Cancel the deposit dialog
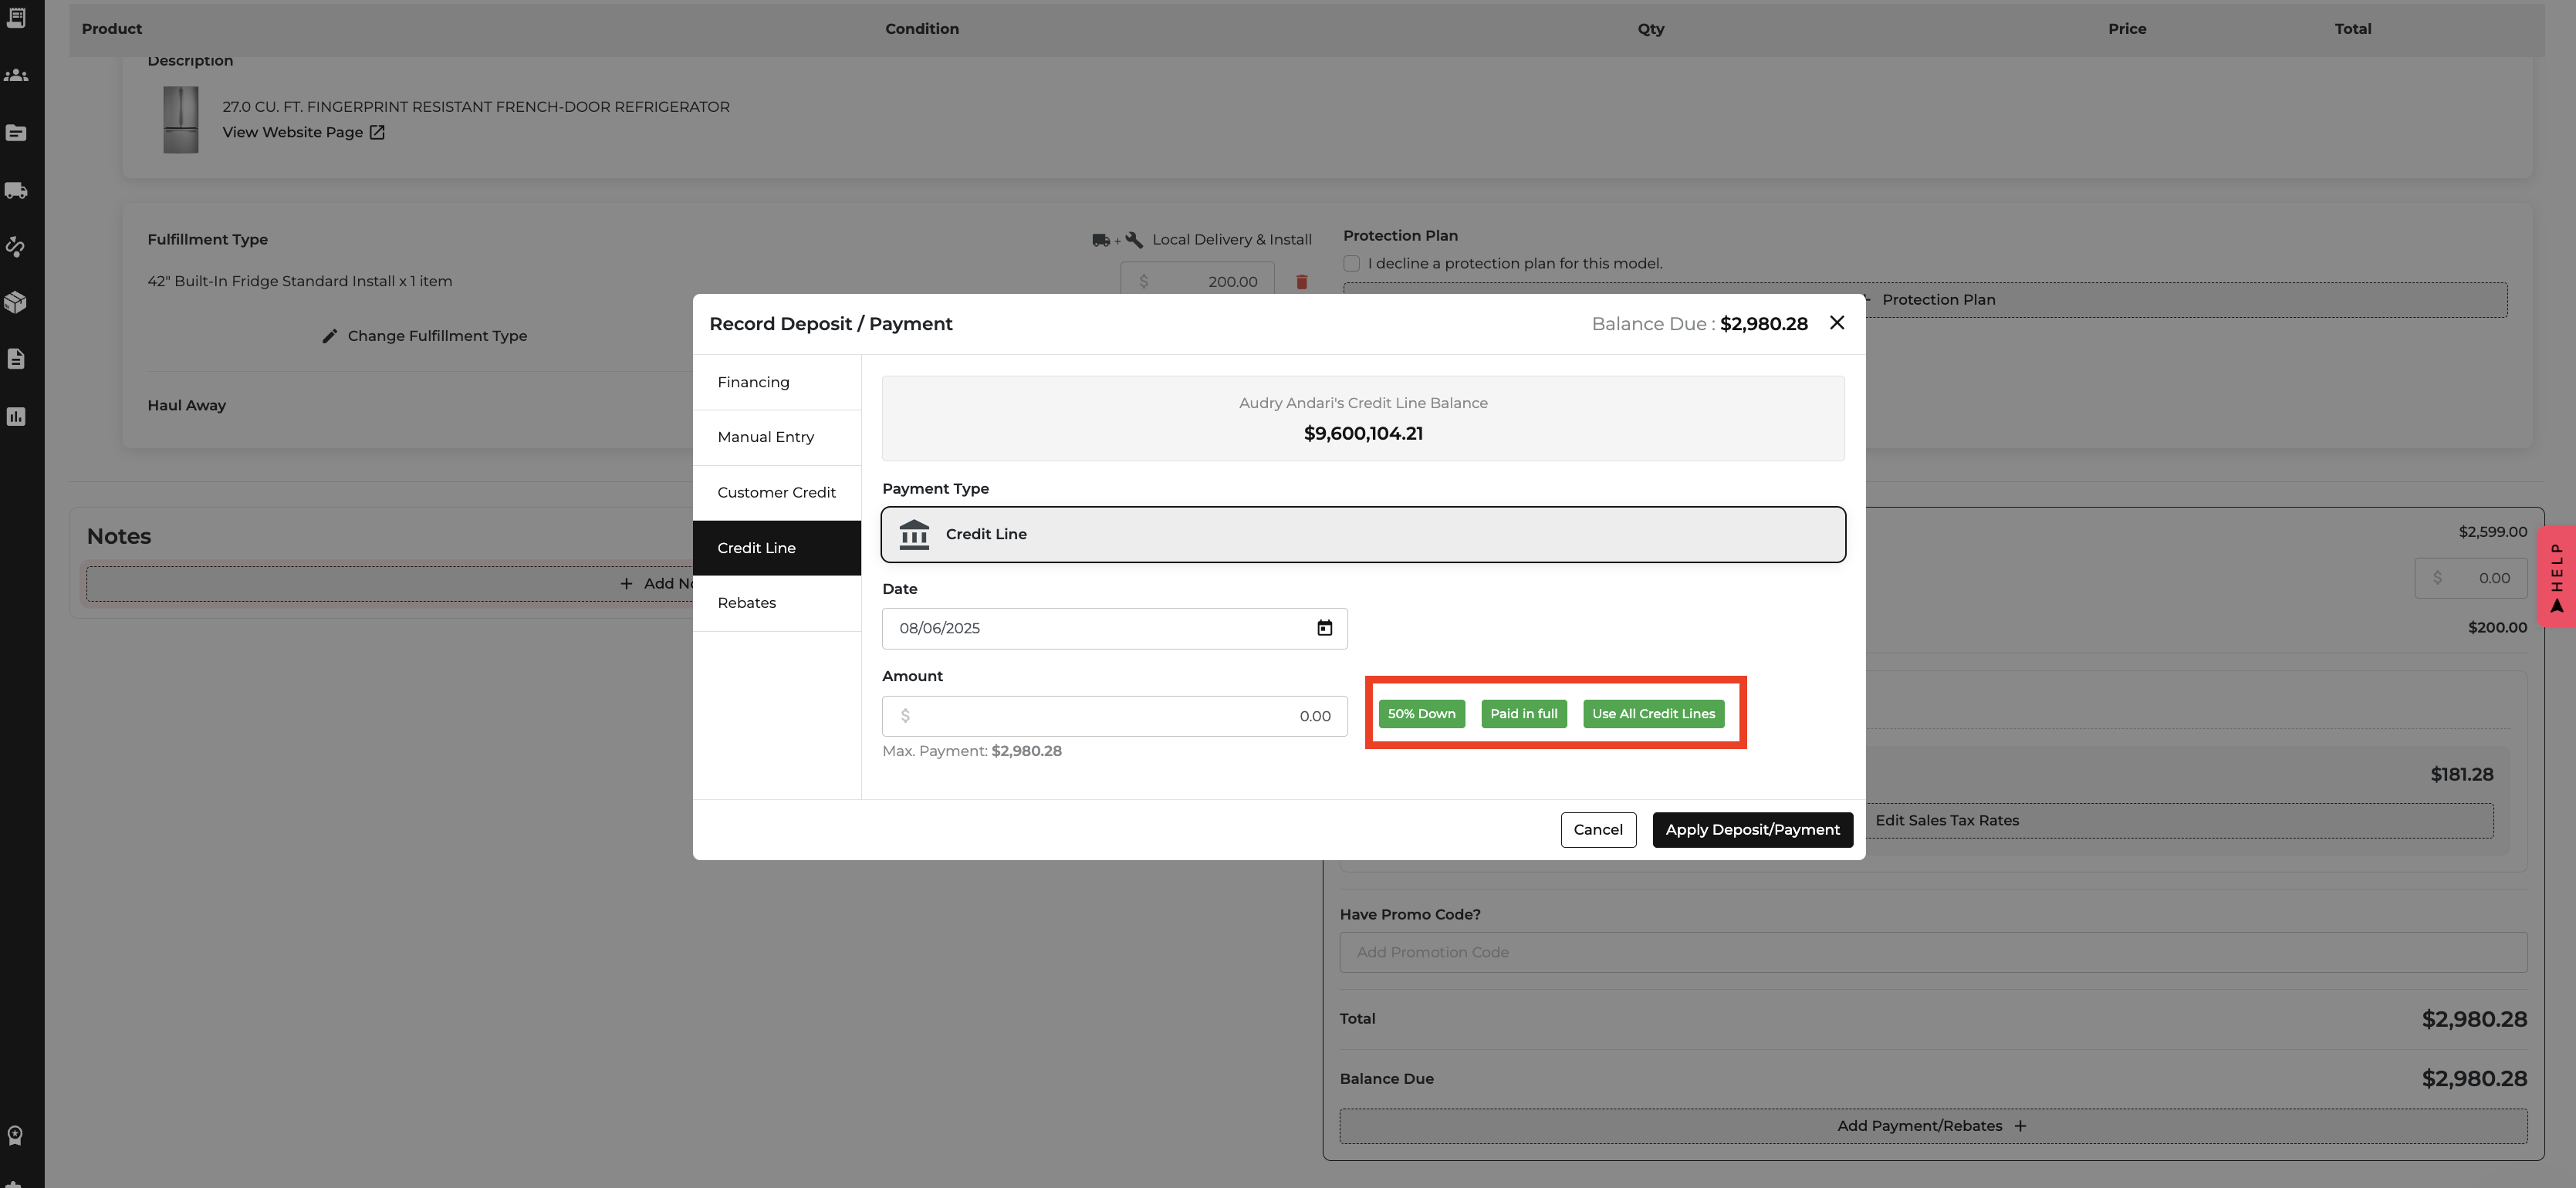This screenshot has width=2576, height=1188. pos(1598,829)
